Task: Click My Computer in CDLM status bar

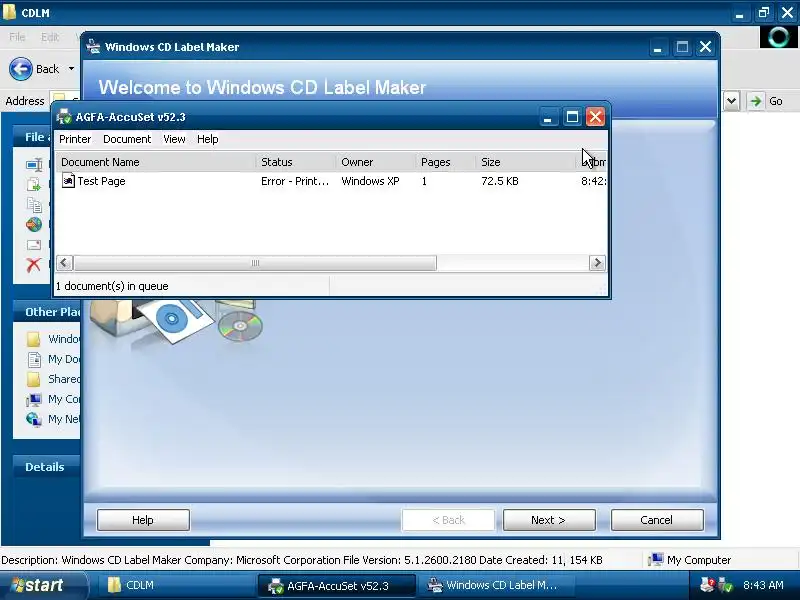Action: [690, 560]
